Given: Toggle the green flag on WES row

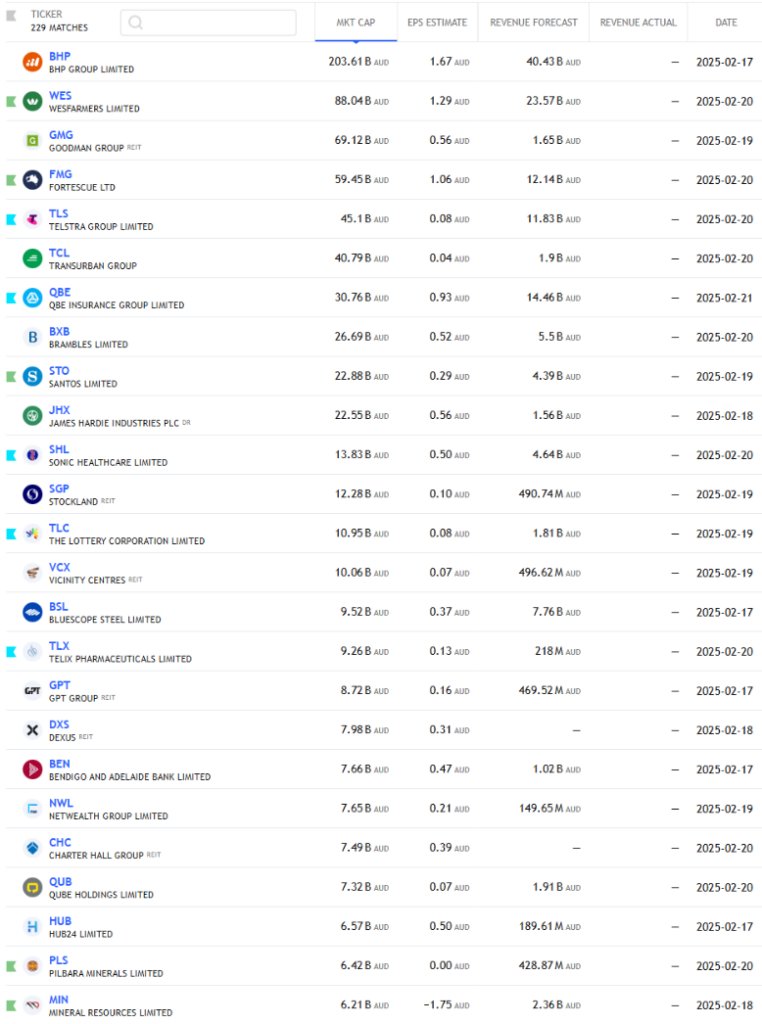Looking at the screenshot, I should click(11, 101).
